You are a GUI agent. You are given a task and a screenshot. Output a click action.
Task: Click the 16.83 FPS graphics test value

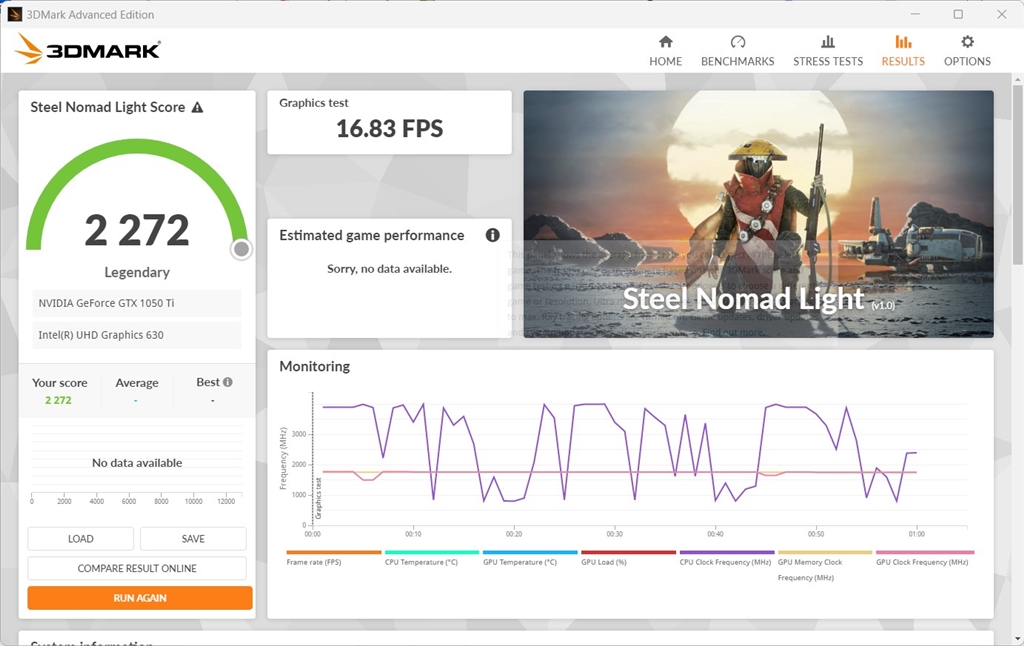tap(389, 129)
